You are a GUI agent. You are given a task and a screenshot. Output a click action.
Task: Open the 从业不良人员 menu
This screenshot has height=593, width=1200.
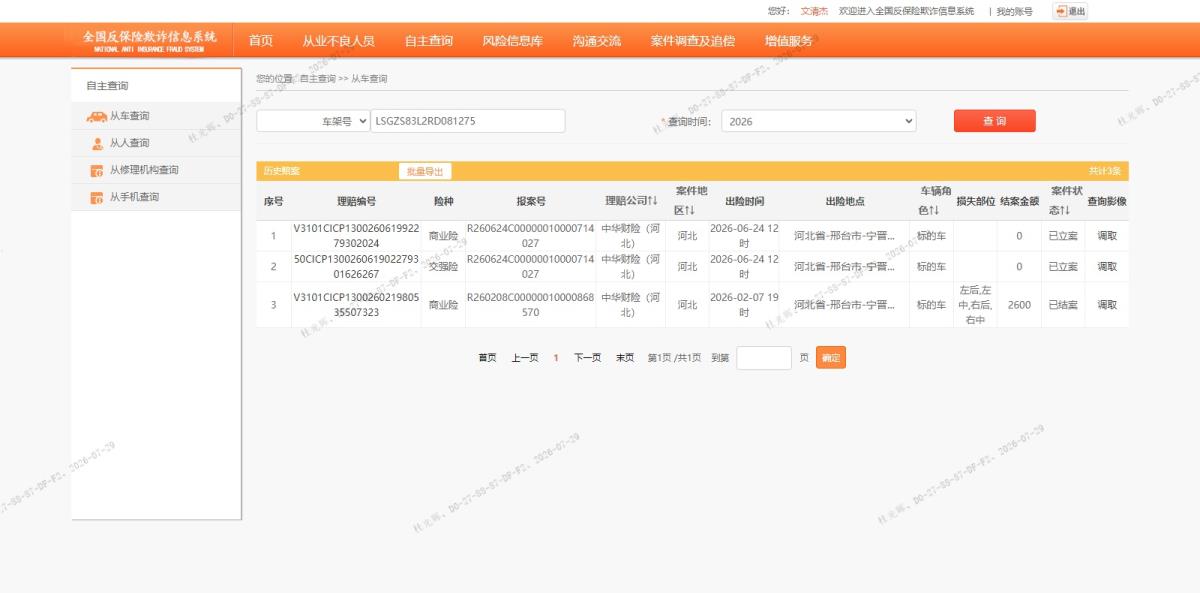[339, 41]
